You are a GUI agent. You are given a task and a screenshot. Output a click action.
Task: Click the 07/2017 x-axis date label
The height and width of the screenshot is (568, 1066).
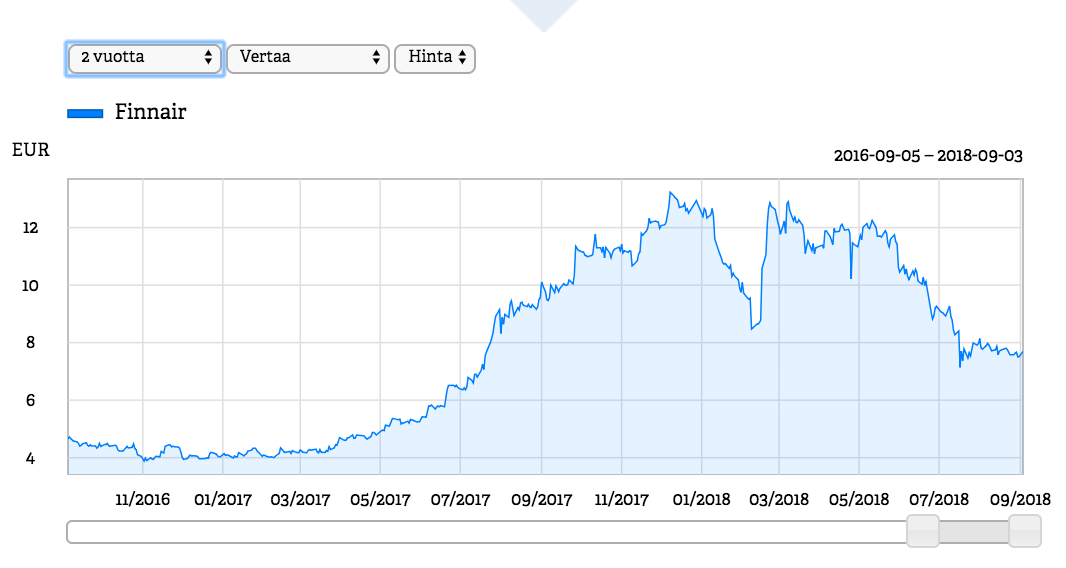point(459,499)
